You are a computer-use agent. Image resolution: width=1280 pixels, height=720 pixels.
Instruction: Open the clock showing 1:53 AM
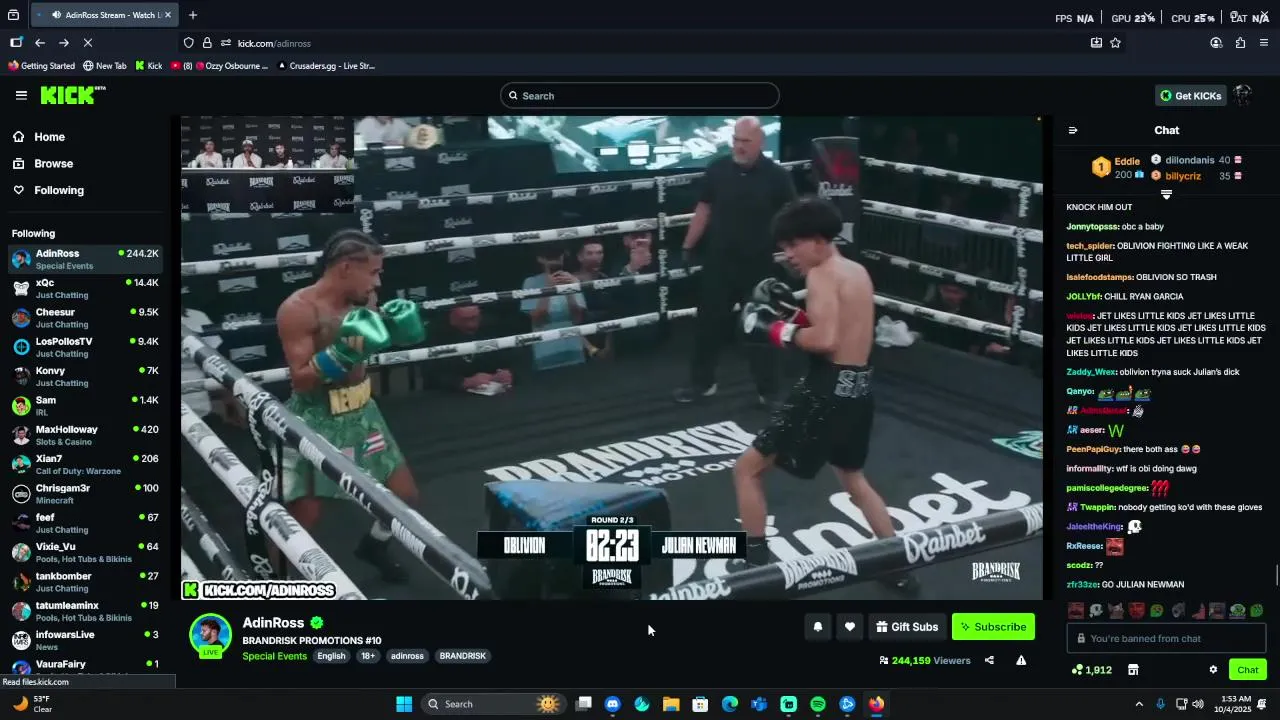(1234, 704)
